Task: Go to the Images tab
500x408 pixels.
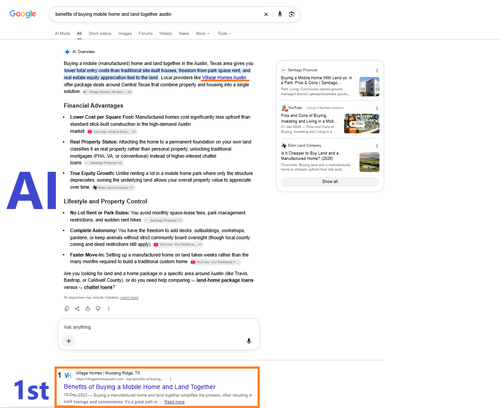Action: [x=125, y=33]
